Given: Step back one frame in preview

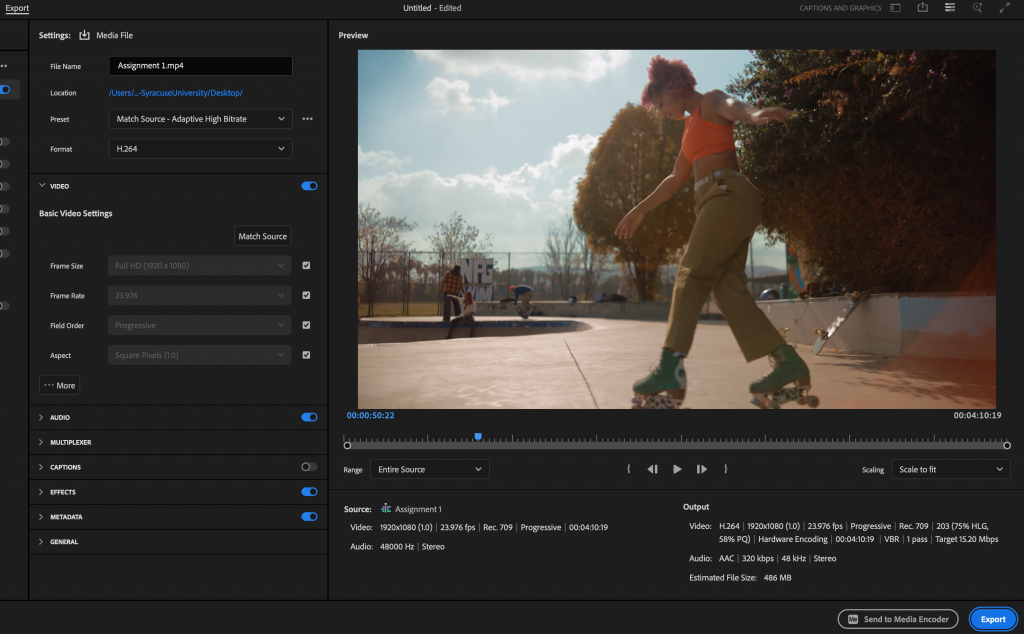Looking at the screenshot, I should click(652, 469).
